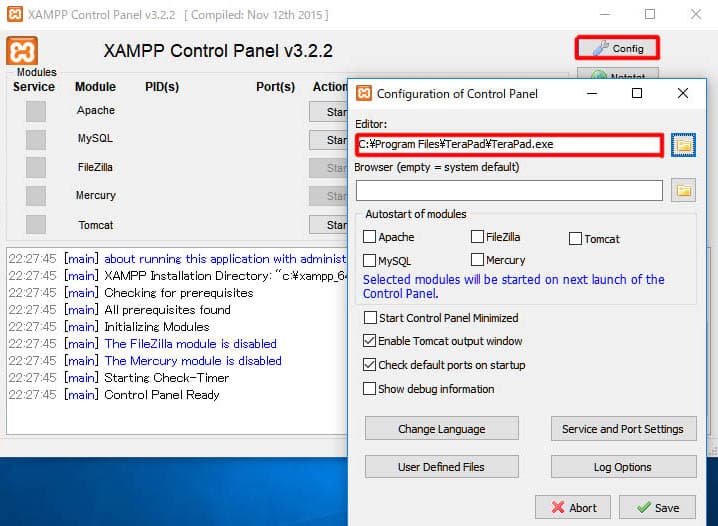Click the FileZilla module label
This screenshot has height=526, width=718.
tap(95, 167)
